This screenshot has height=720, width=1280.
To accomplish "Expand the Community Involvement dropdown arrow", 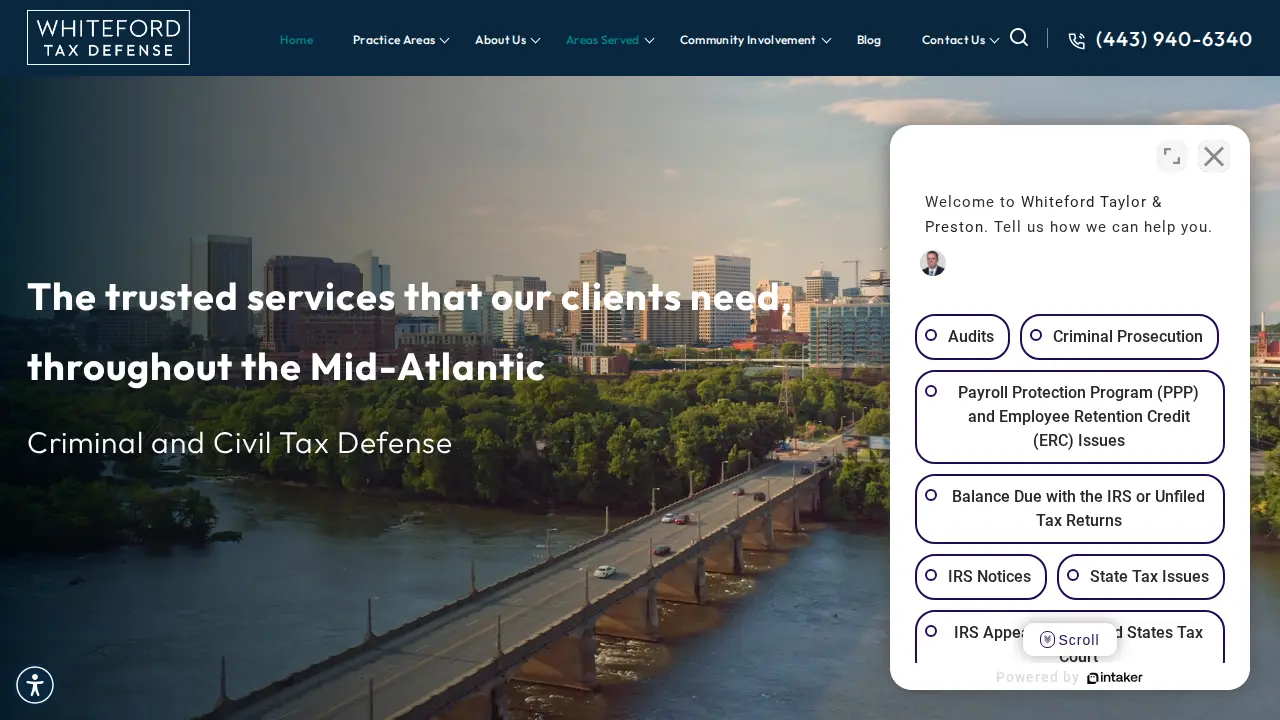I will (x=826, y=41).
